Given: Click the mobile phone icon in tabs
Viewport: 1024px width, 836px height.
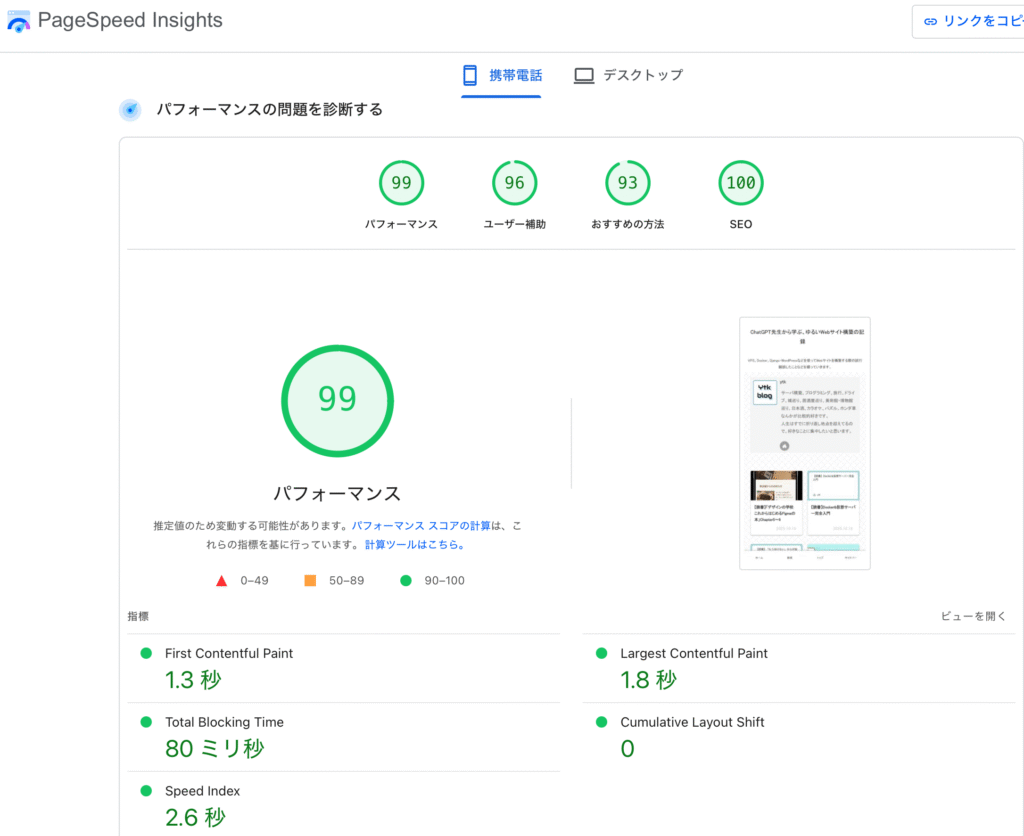Looking at the screenshot, I should 469,75.
